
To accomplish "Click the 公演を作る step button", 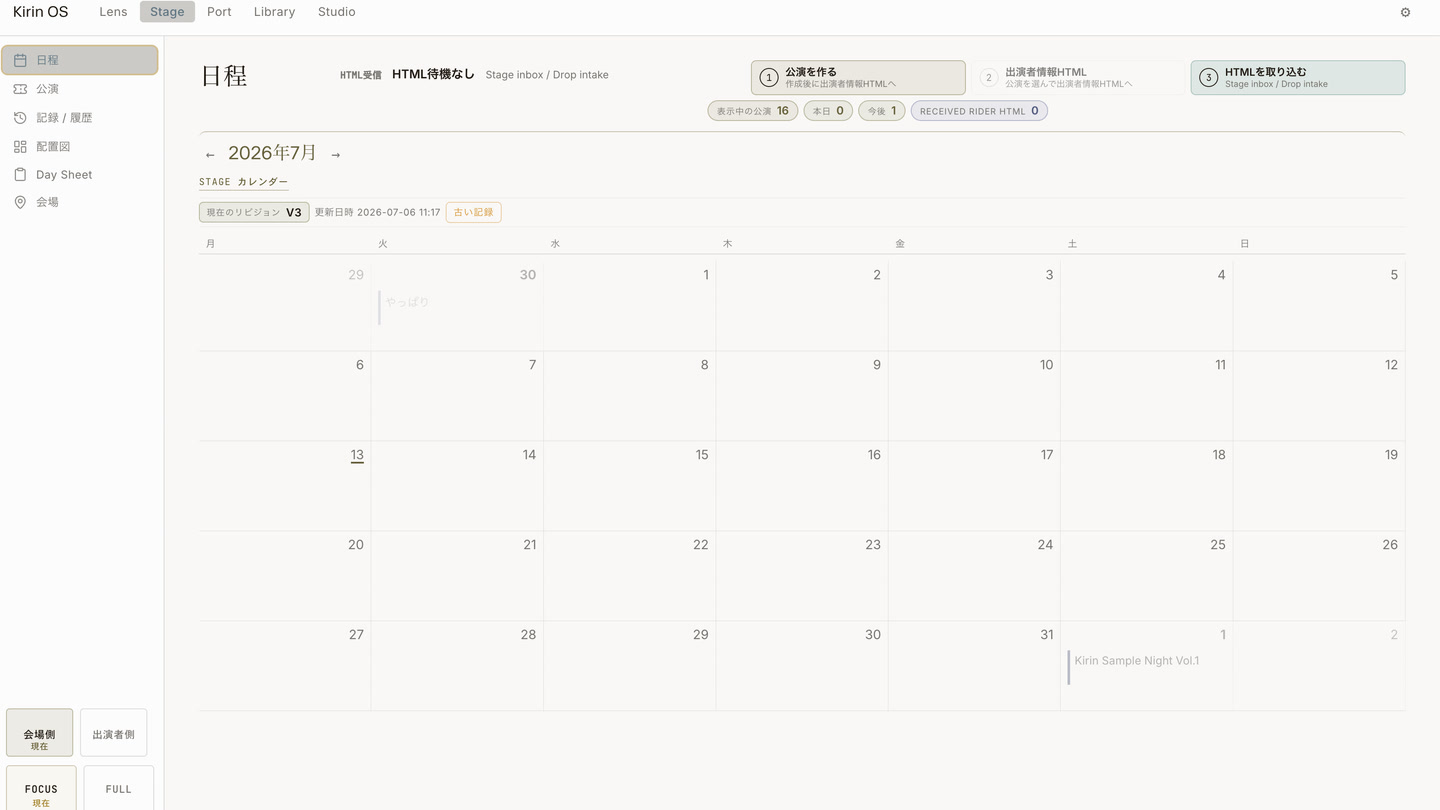I will click(858, 77).
